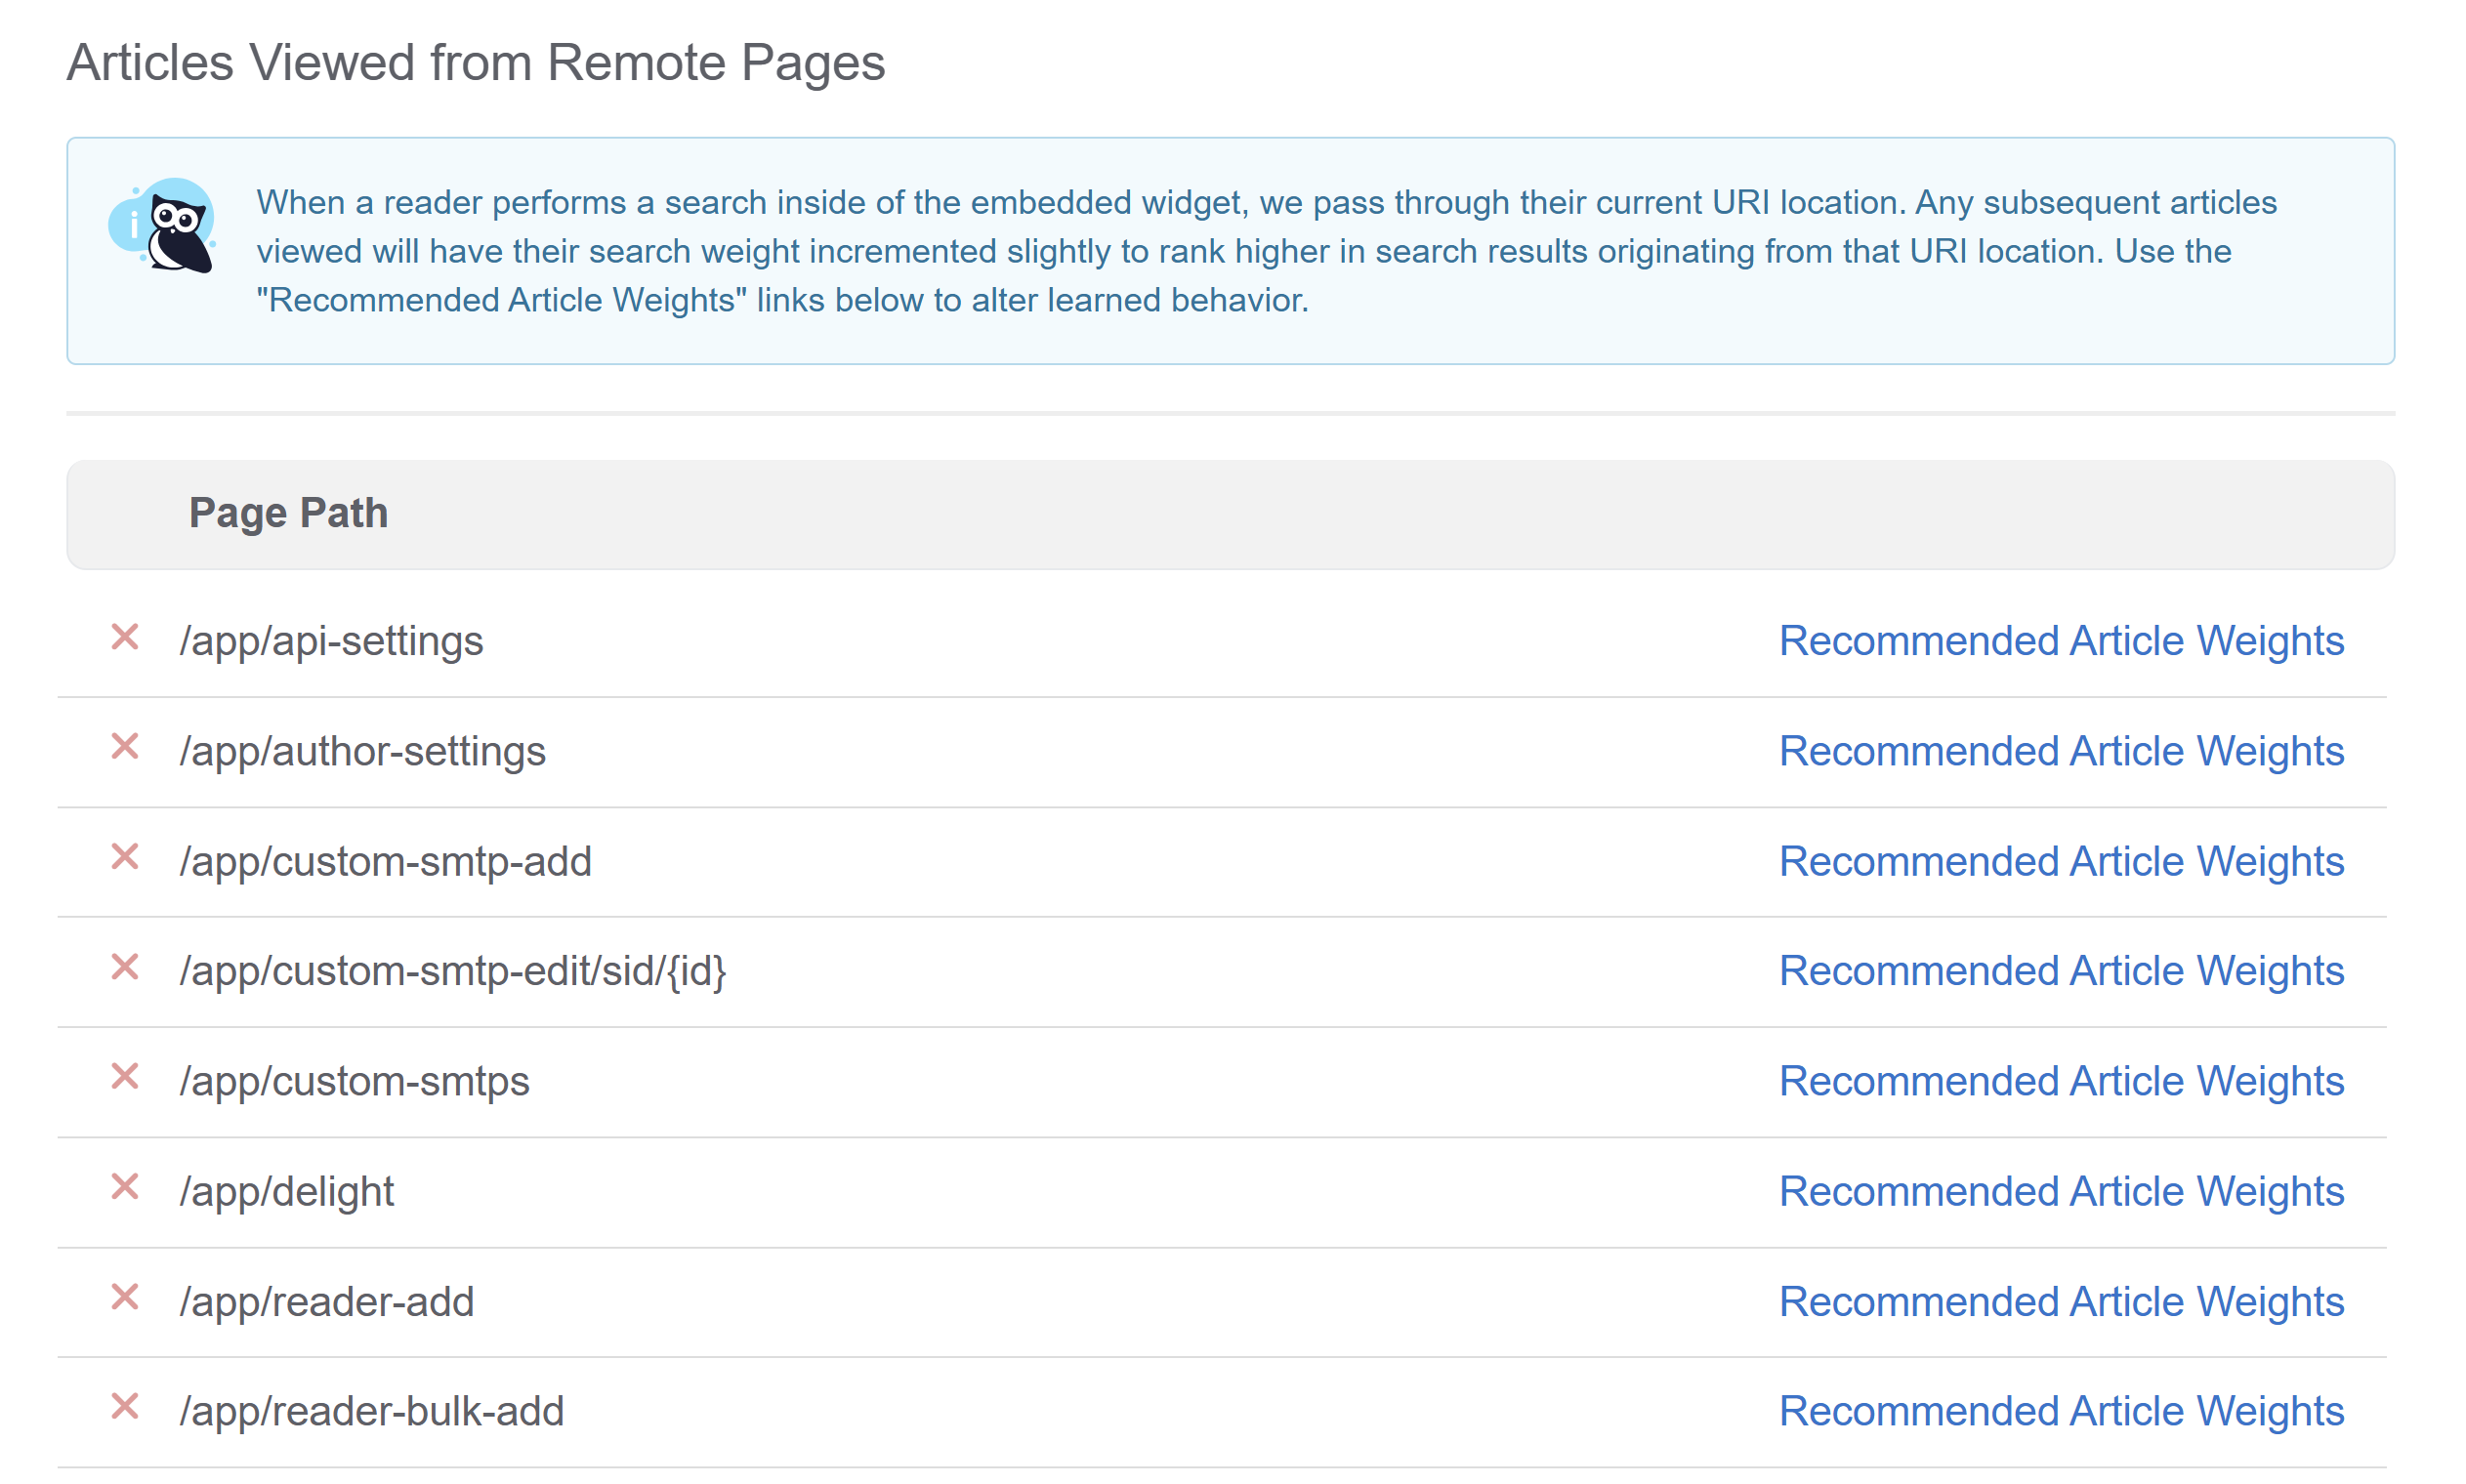Click the /app/delight path text
This screenshot has height=1484, width=2466.
tap(287, 1191)
